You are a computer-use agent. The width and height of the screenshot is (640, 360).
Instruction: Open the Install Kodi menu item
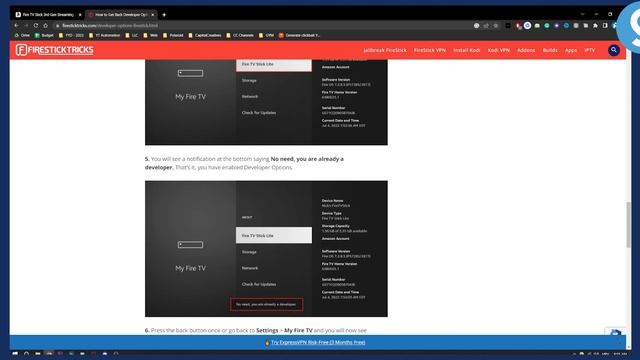click(467, 50)
